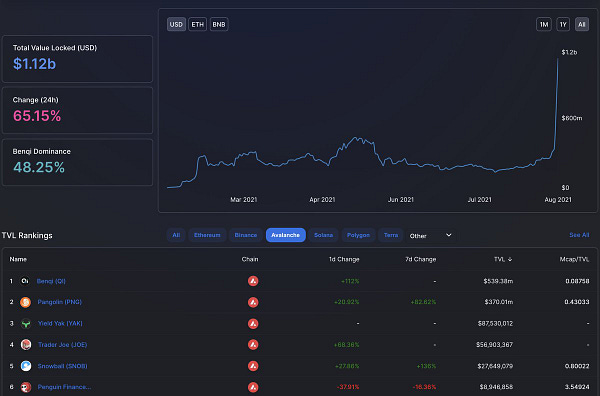Click Yield Yak's $87,530,012 TVL cell
This screenshot has height=396, width=600.
495,324
